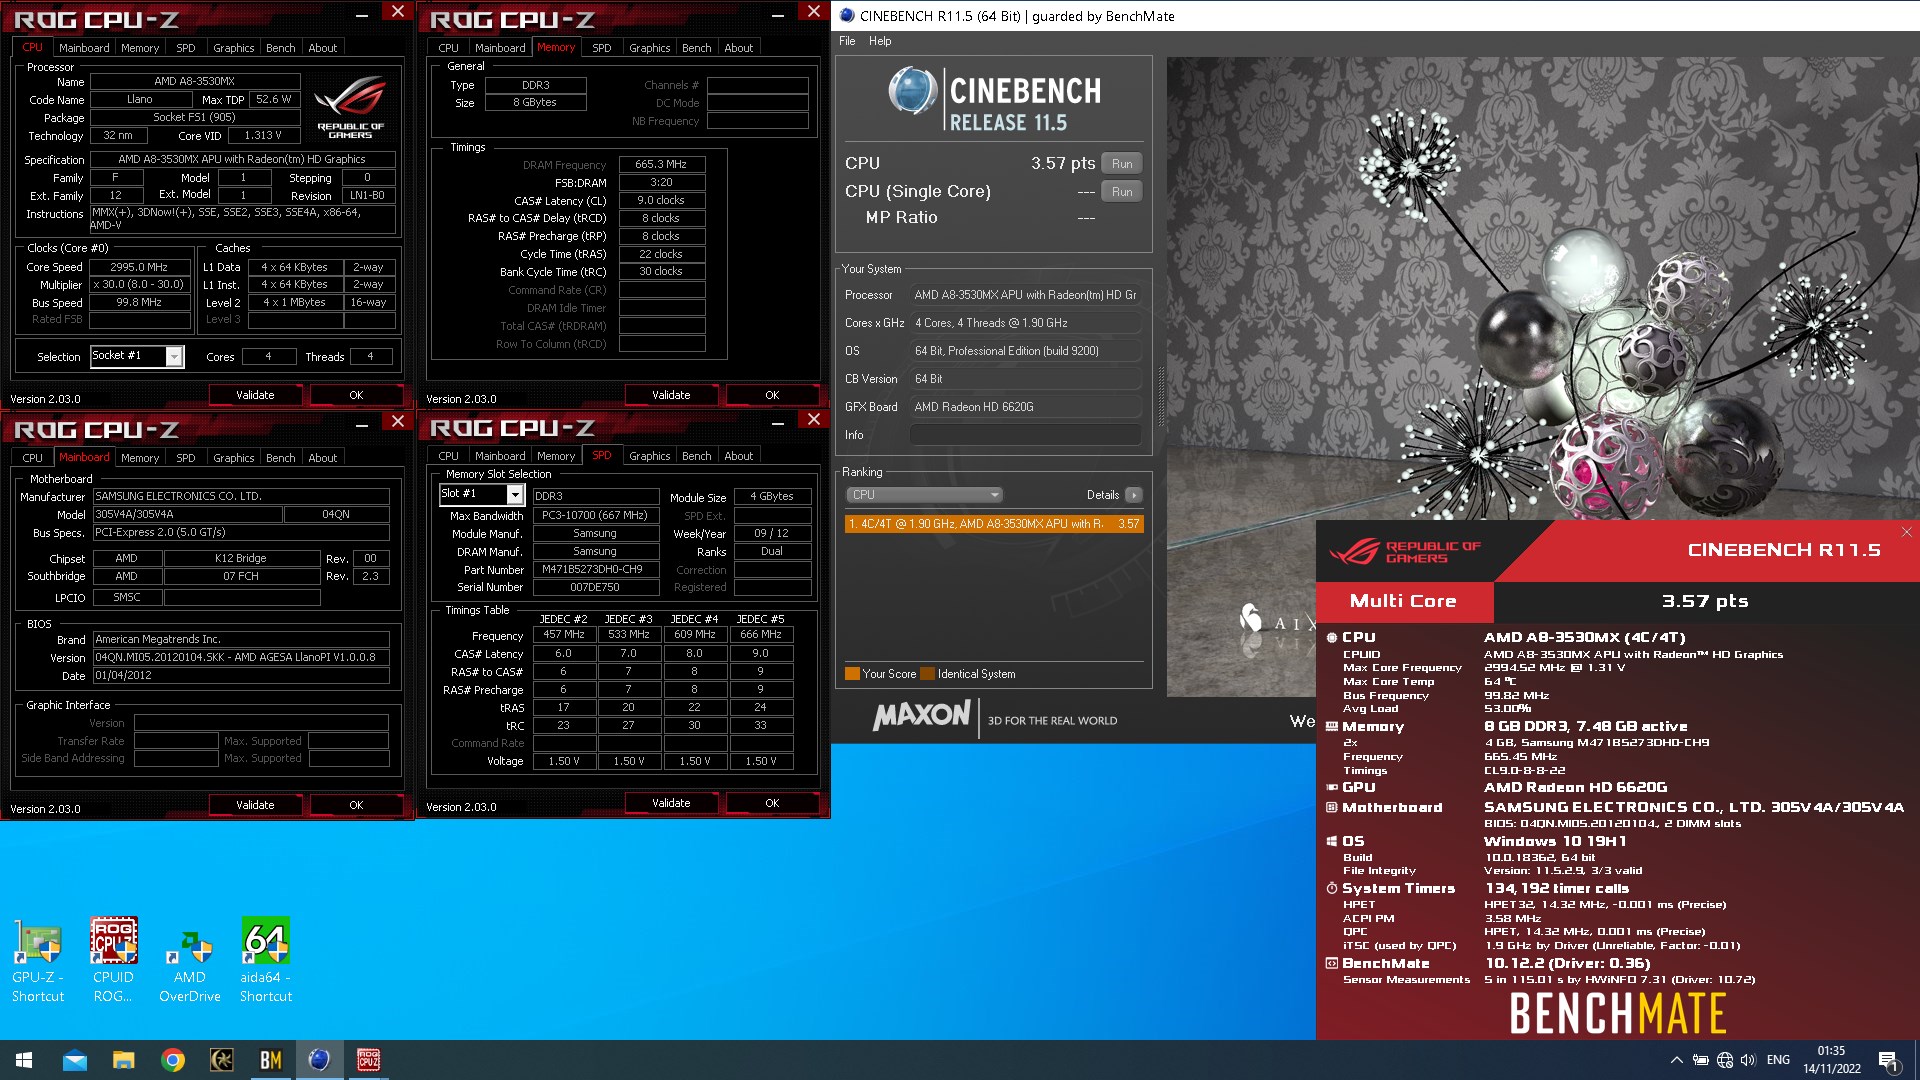Image resolution: width=1920 pixels, height=1080 pixels.
Task: Select CPU tab in bottom-left CPU-Z window
Action: point(33,458)
